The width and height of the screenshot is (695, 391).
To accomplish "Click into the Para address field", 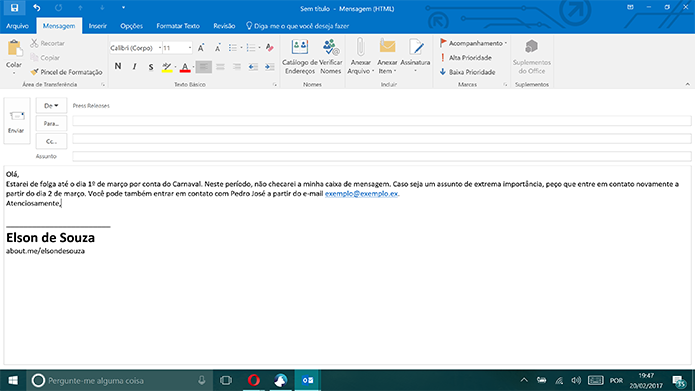I will pos(382,121).
